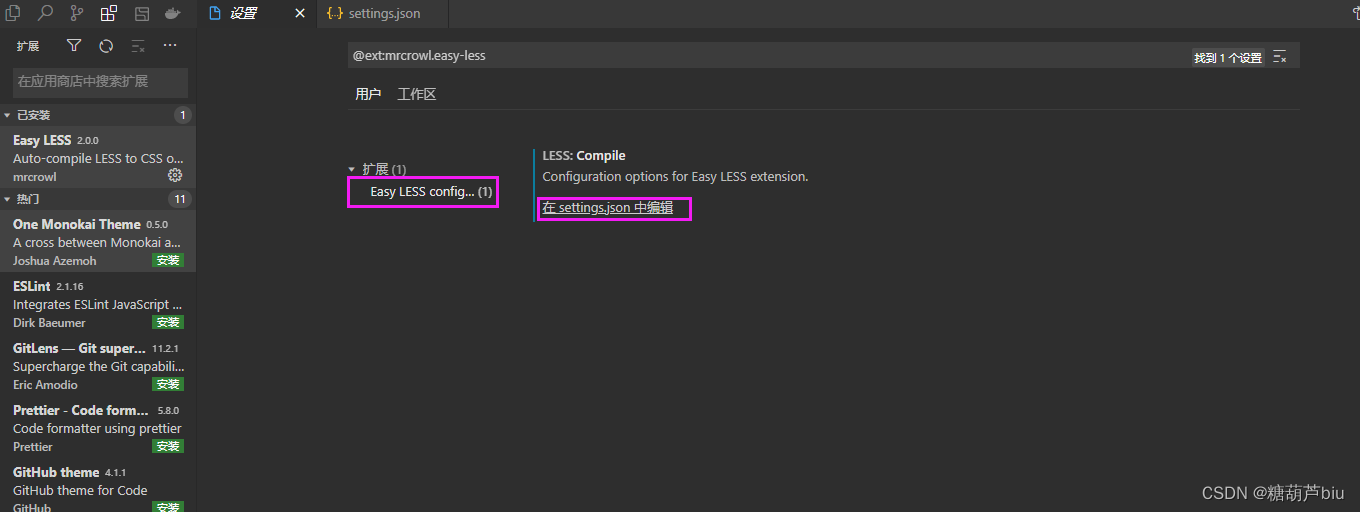Clear extension search results icon
This screenshot has width=1360, height=512.
(138, 46)
